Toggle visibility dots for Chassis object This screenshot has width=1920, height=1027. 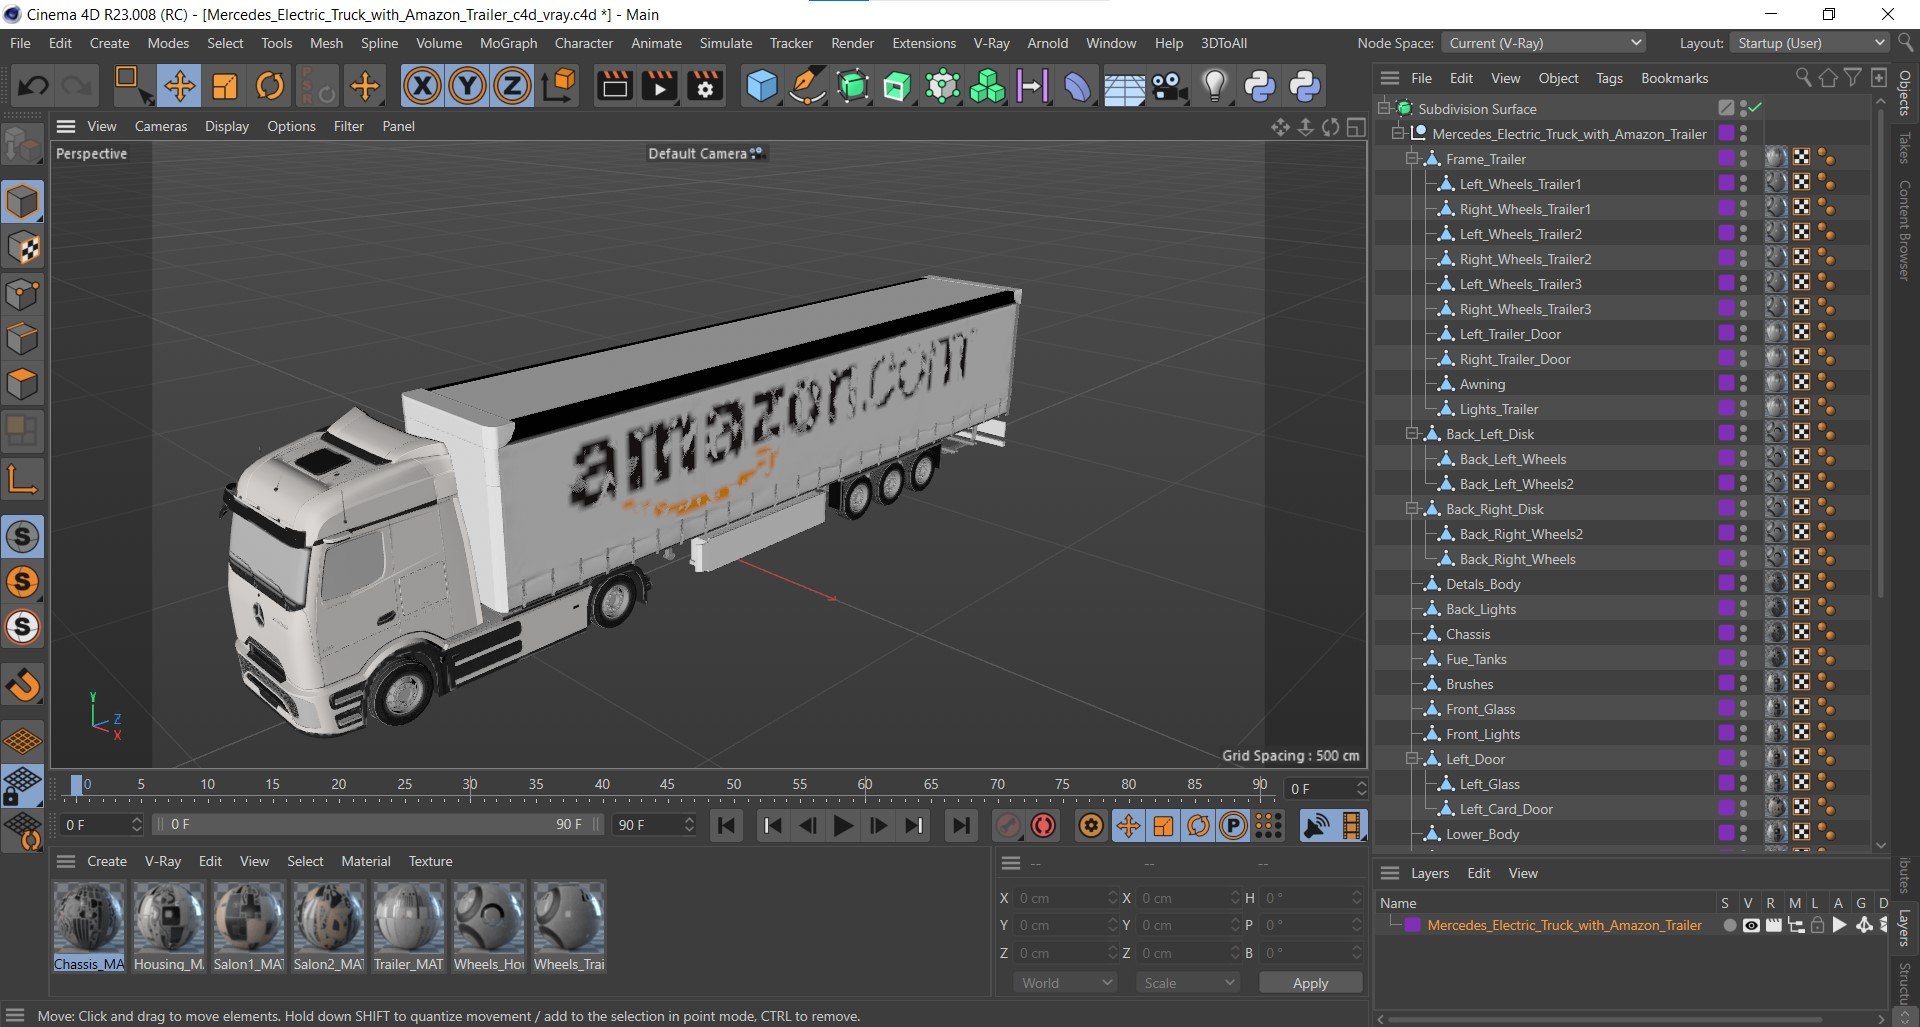coord(1743,634)
